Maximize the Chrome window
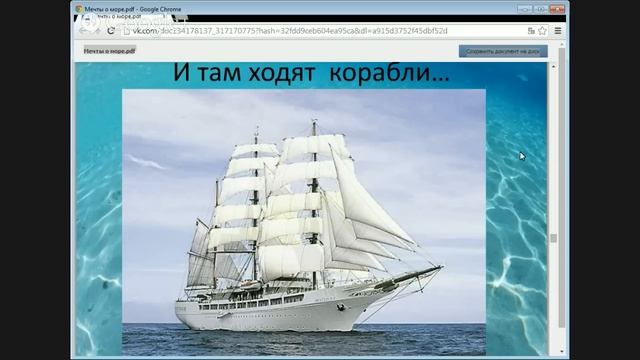Viewport: 640px width, 360px height. tap(540, 9)
